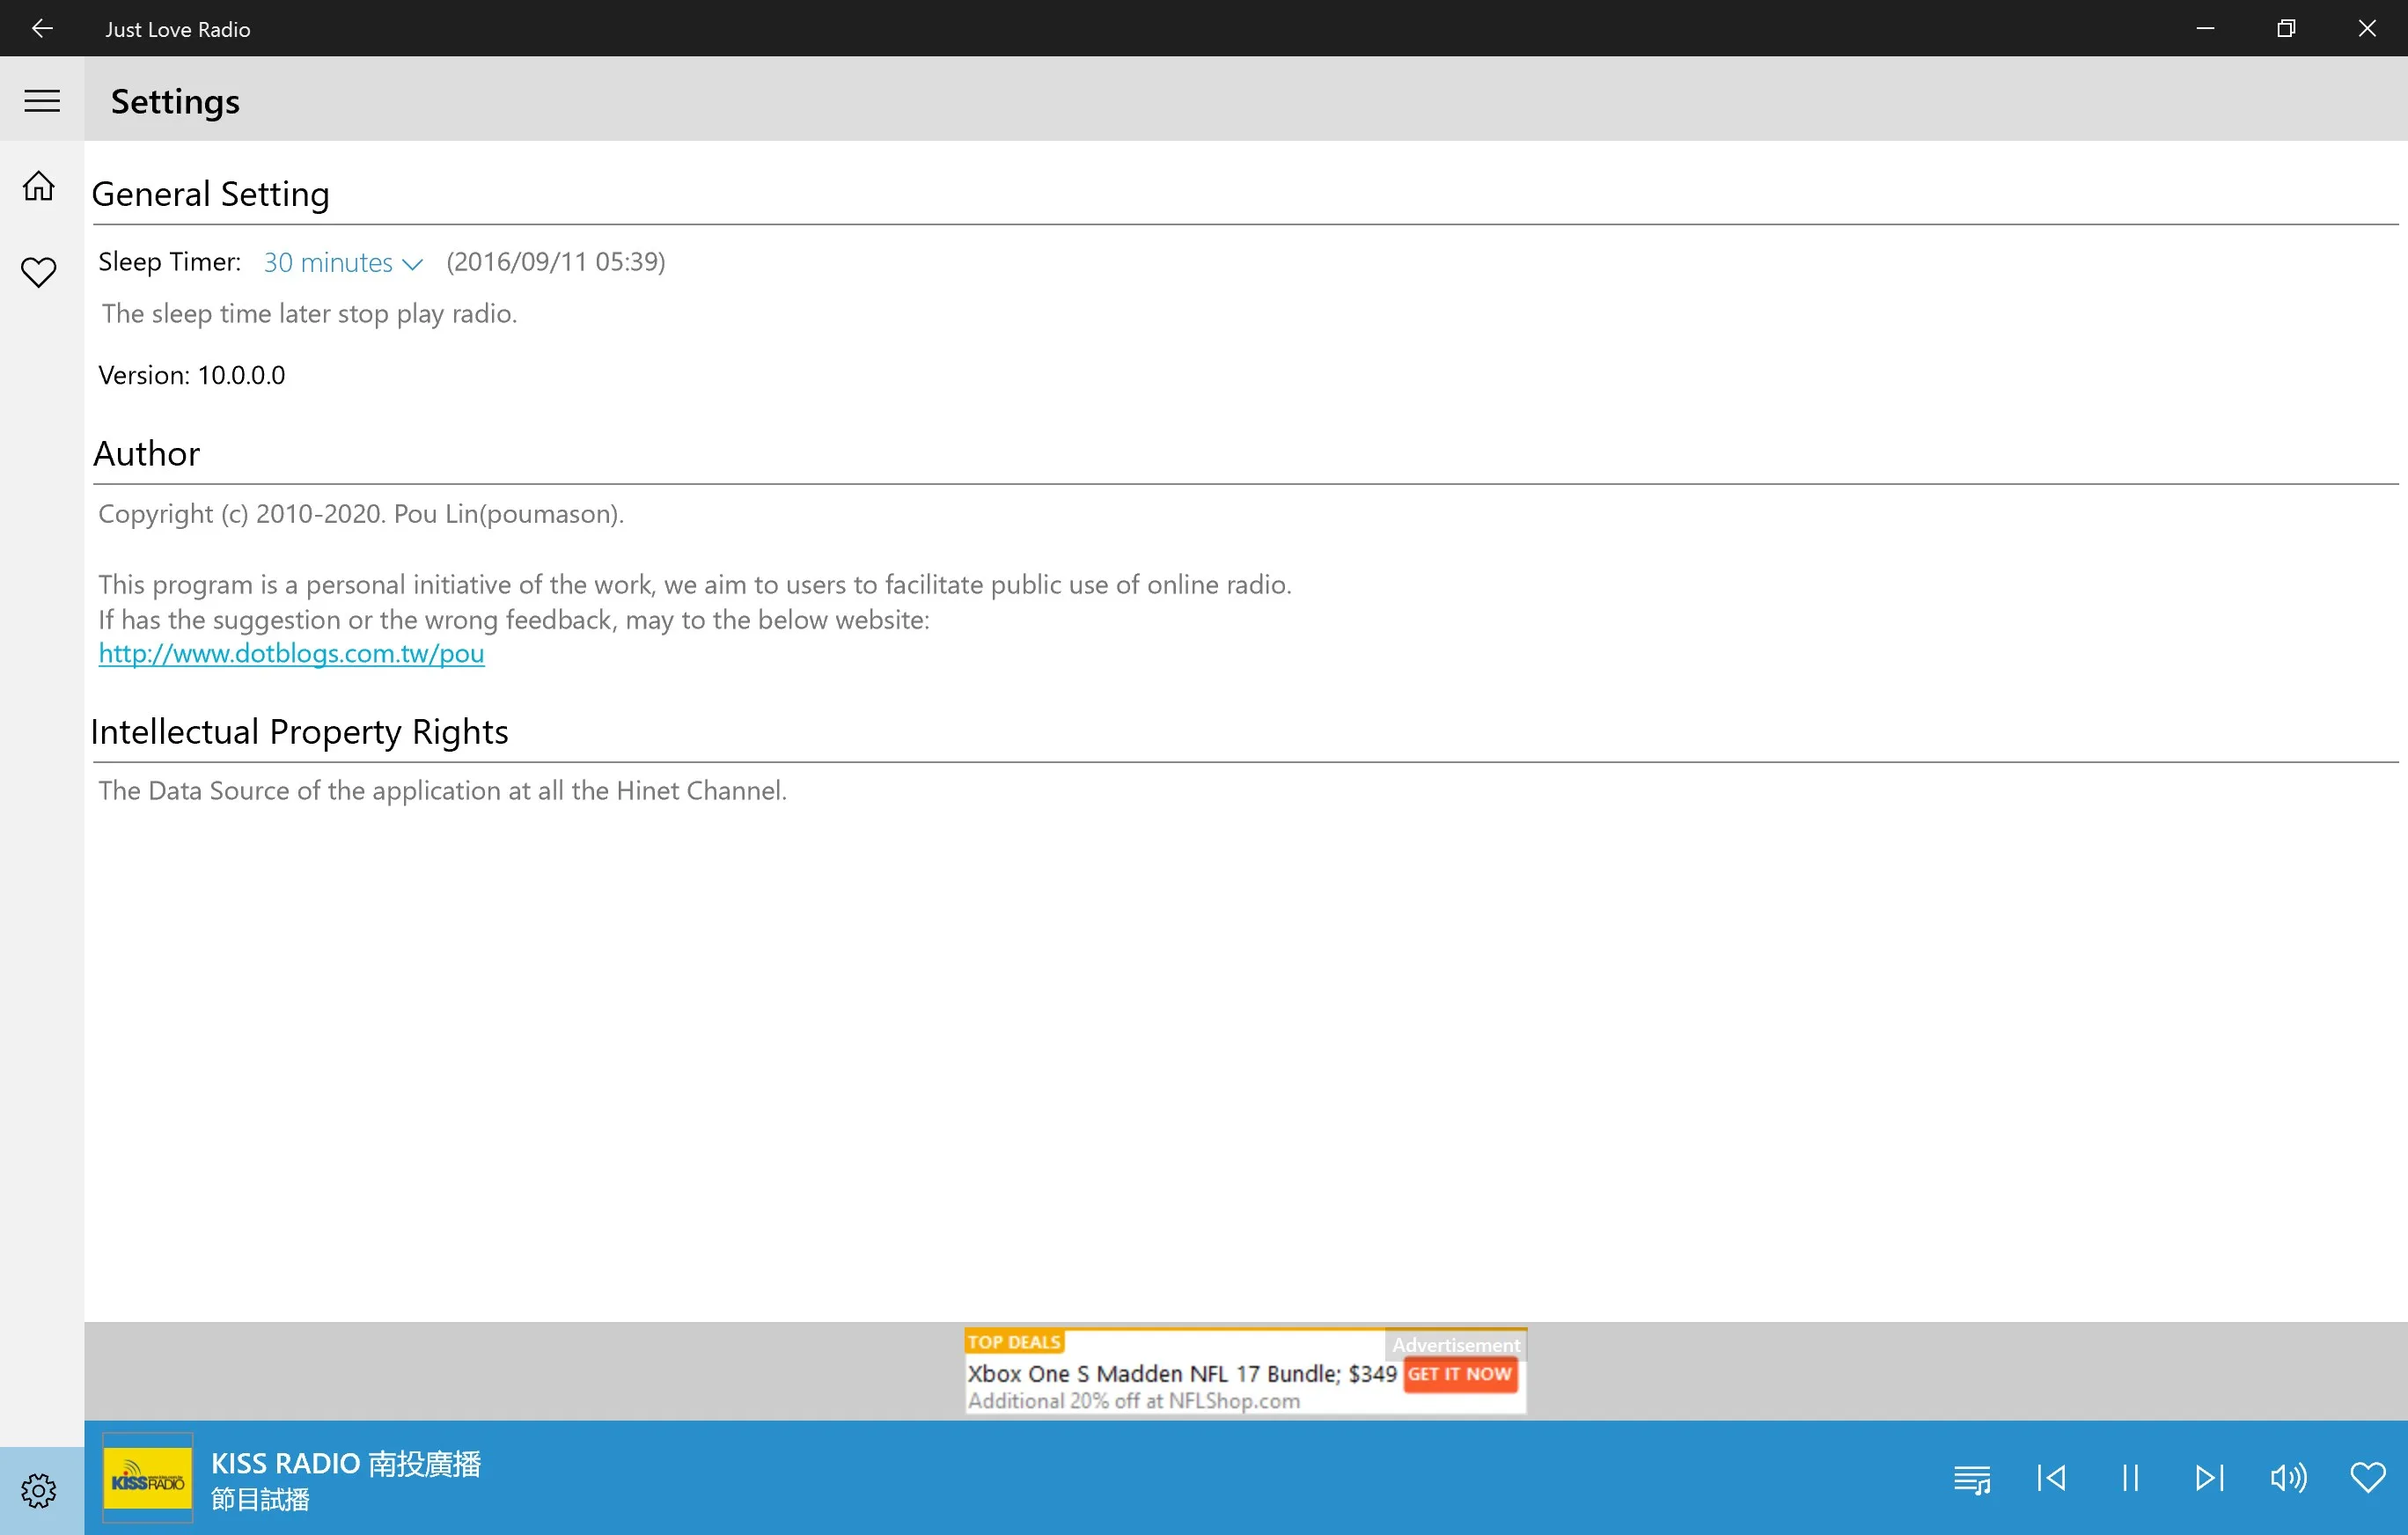
Task: Go back using the title bar arrow
Action: click(x=42, y=28)
